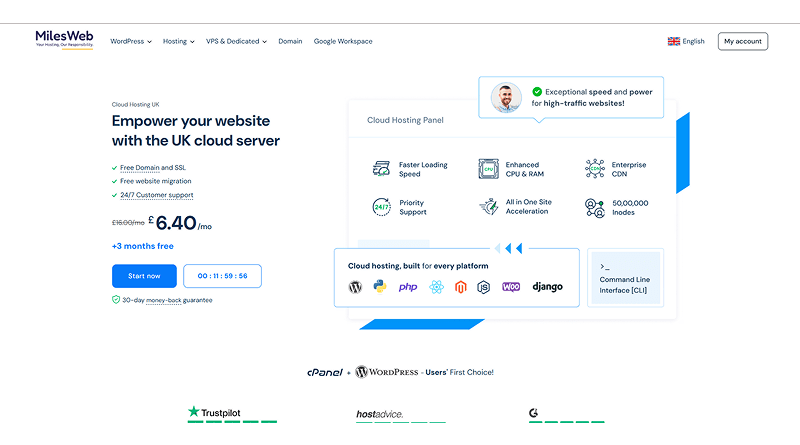Click the Free Domain and SSL link
800x445 pixels.
tap(153, 167)
